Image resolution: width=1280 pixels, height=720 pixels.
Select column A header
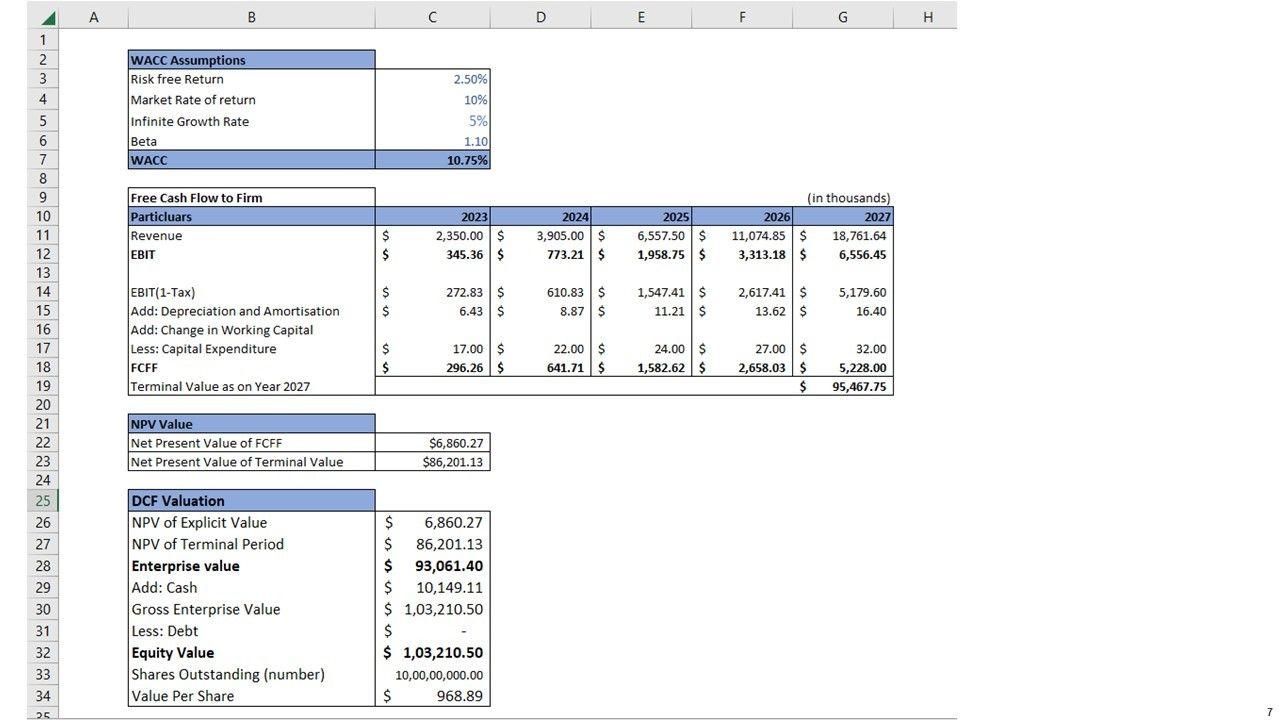point(94,17)
